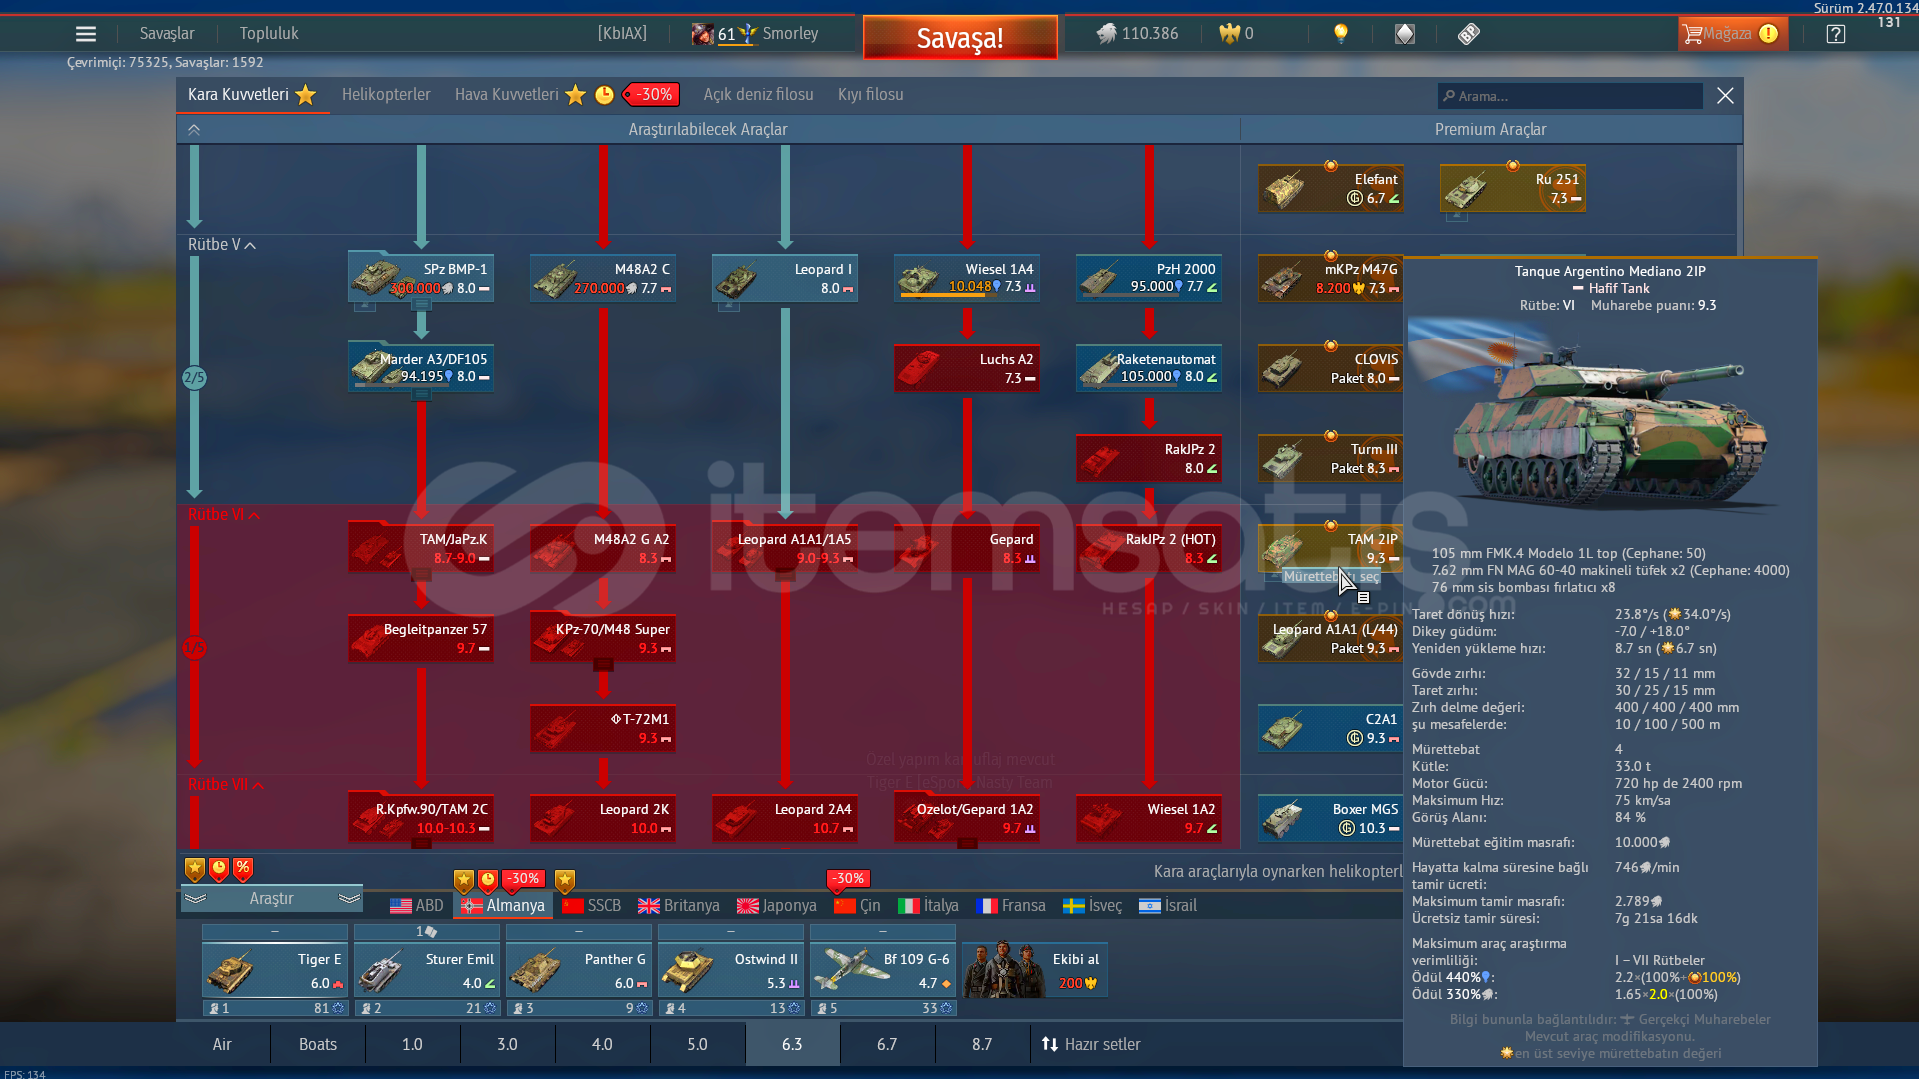The height and width of the screenshot is (1079, 1919).
Task: Select the mKPz M47G premium tank
Action: click(1331, 278)
